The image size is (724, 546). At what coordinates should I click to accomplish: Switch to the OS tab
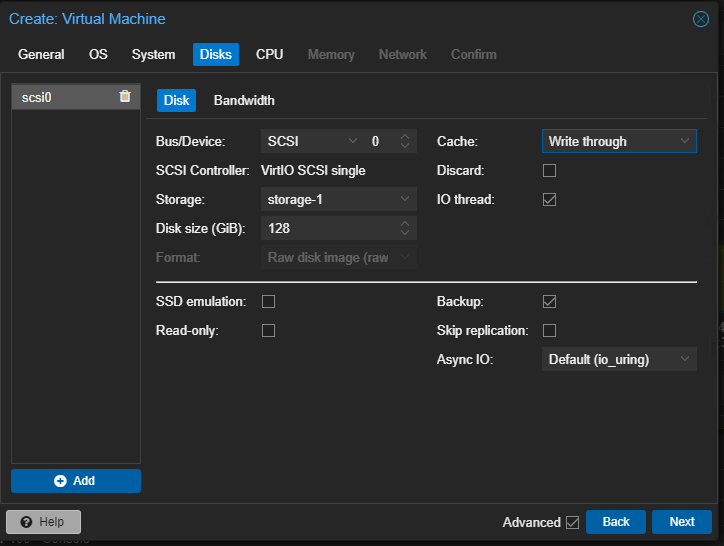coord(98,55)
